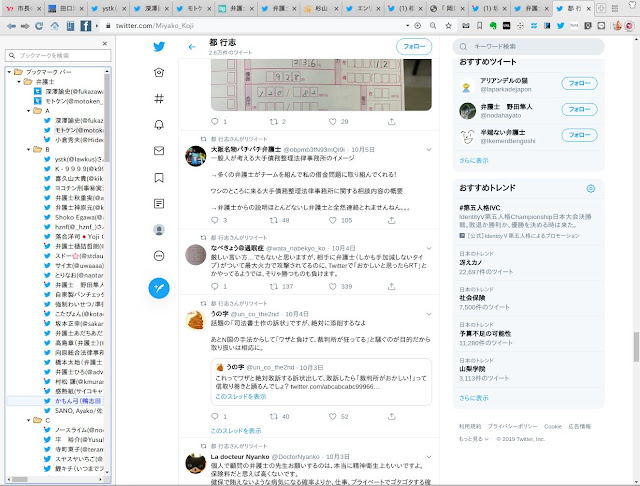Click browser forward navigation arrow
This screenshot has height=486, width=640.
pos(25,26)
